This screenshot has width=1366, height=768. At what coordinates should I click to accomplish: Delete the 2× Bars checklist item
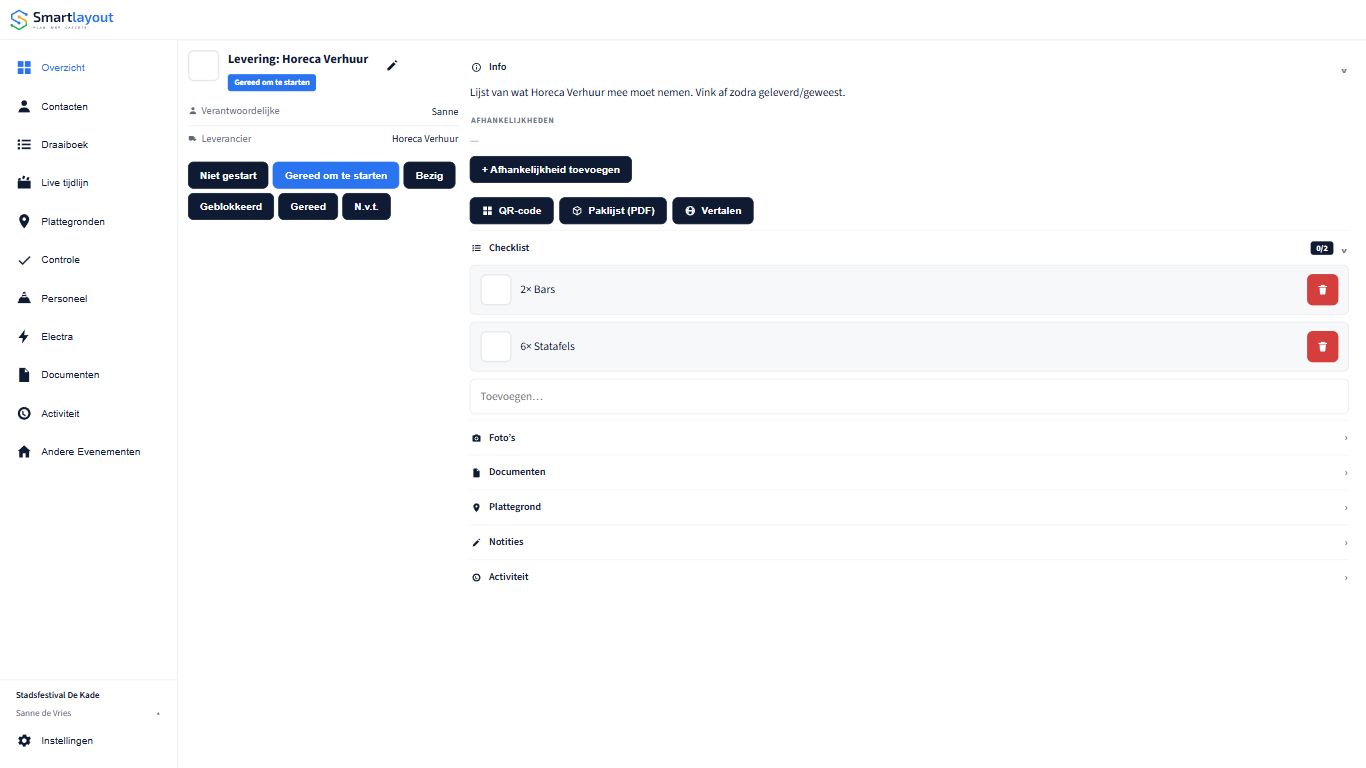tap(1322, 290)
